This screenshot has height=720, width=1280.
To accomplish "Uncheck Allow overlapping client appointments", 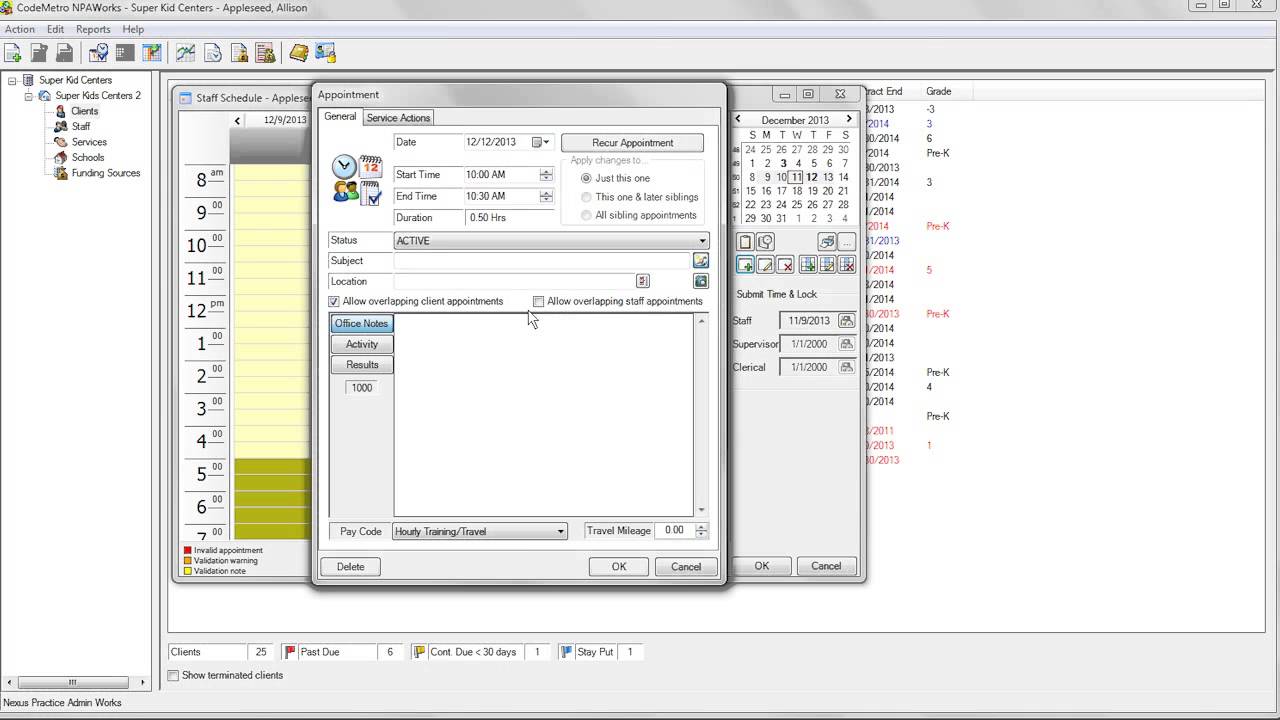I will pyautogui.click(x=334, y=301).
